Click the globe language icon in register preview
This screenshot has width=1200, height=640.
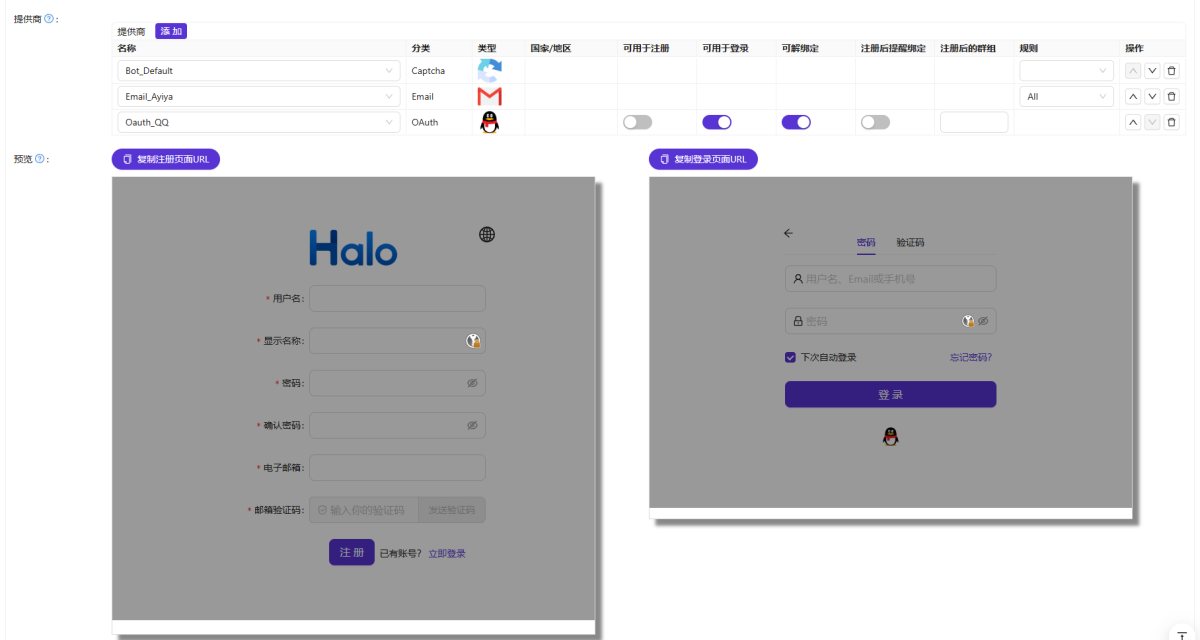(x=487, y=235)
